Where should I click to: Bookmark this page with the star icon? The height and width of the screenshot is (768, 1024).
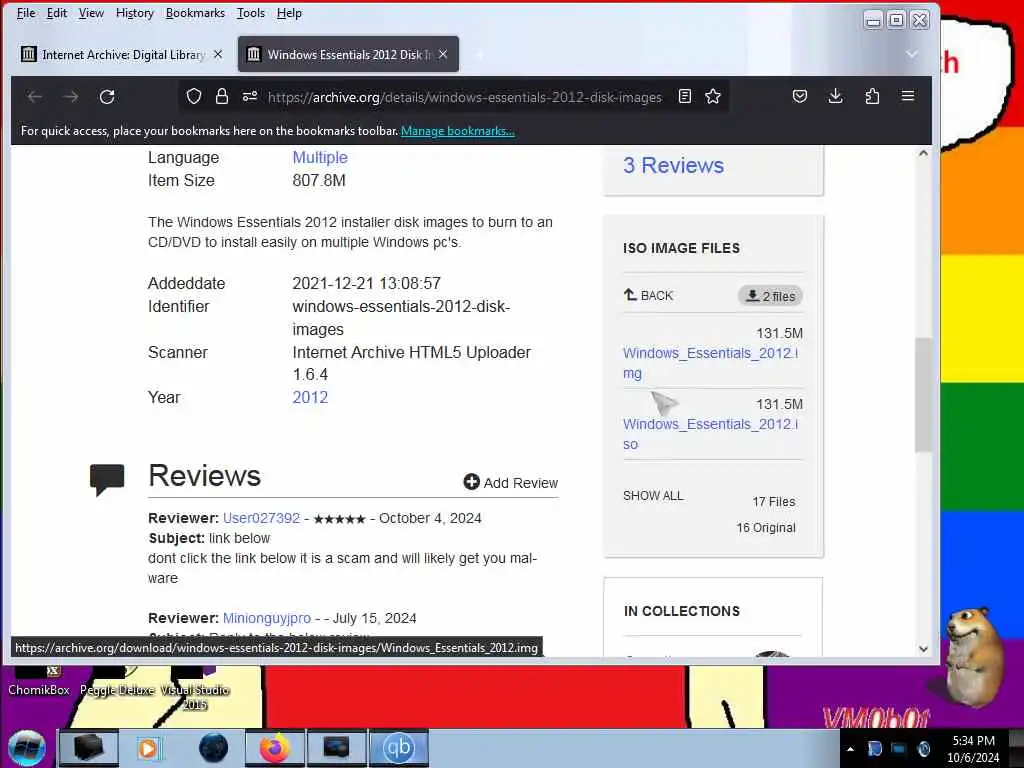(713, 97)
